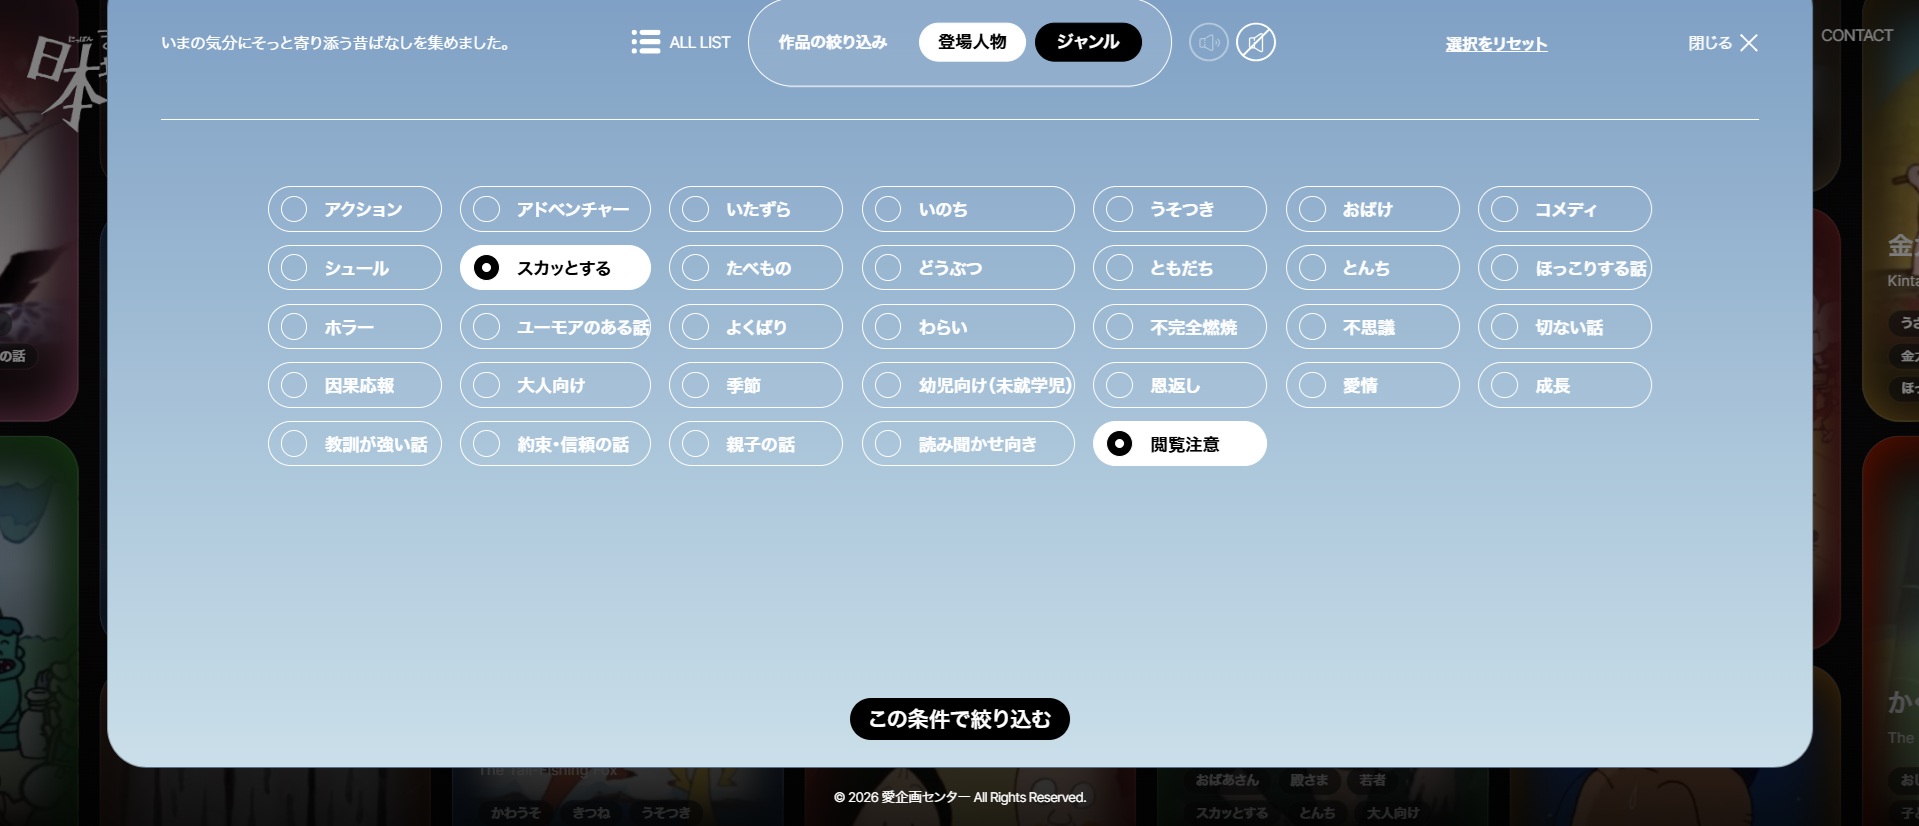Select the 因果応報 genre option
Viewport: 1919px width, 826px height.
355,385
